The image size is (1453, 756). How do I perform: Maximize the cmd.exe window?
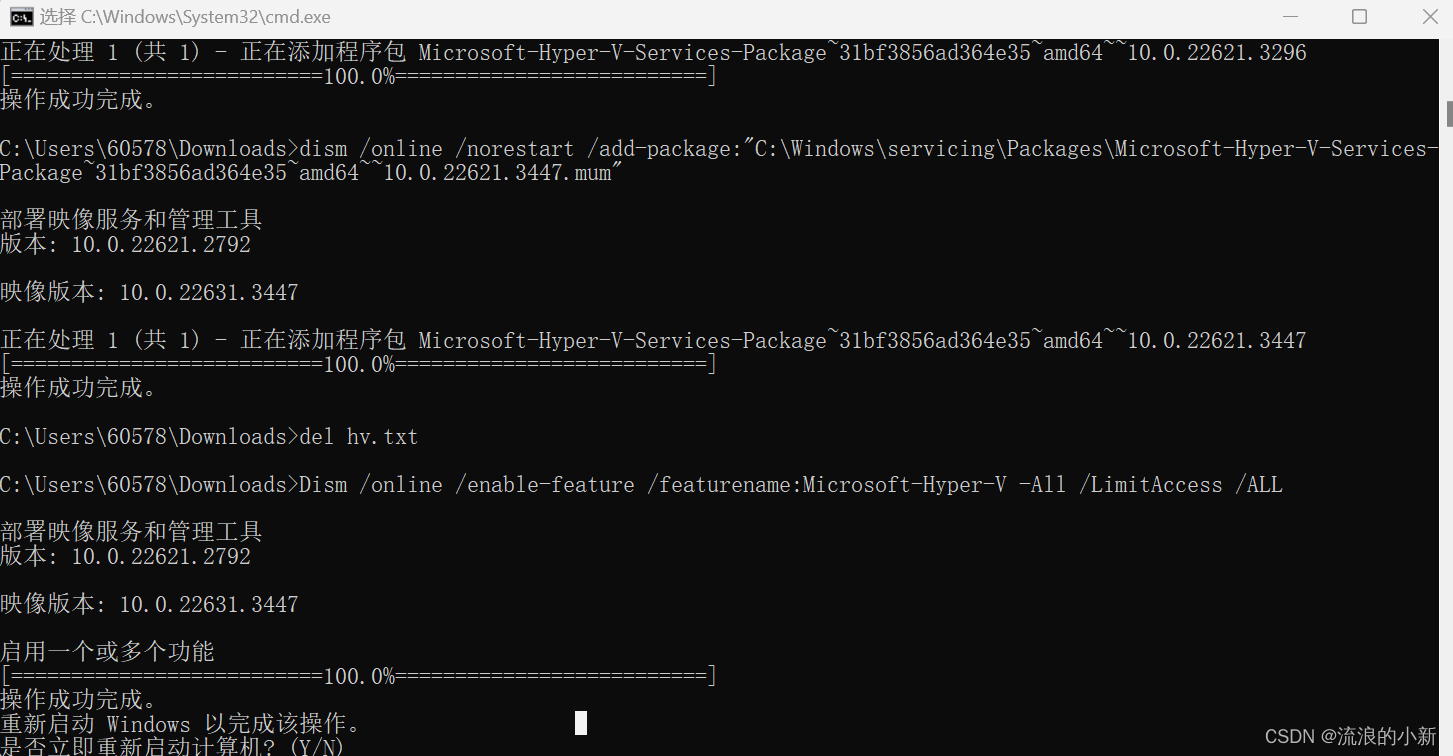1359,17
